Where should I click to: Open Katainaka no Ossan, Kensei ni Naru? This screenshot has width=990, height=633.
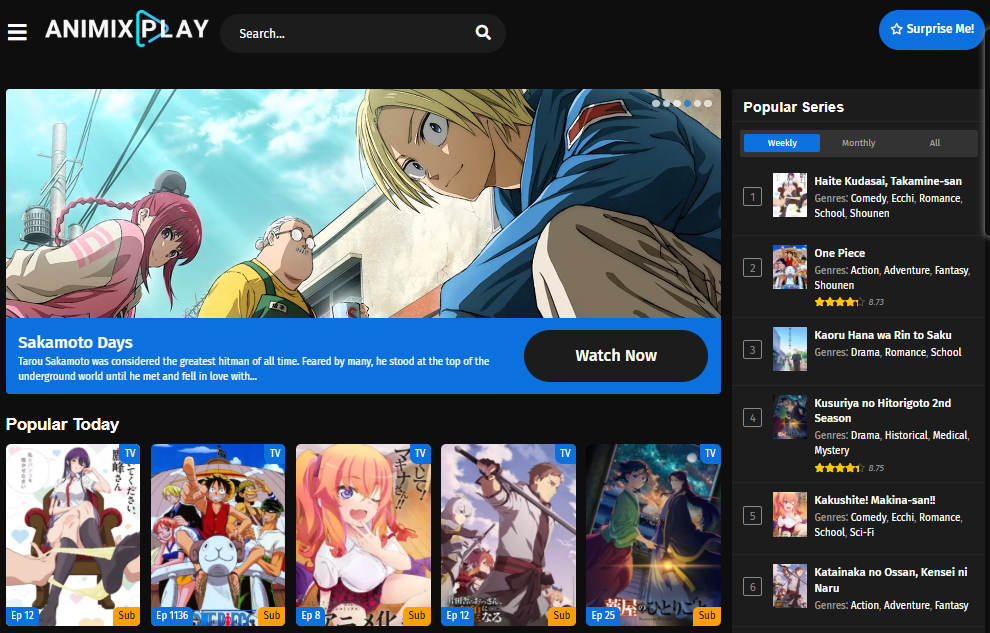point(890,580)
